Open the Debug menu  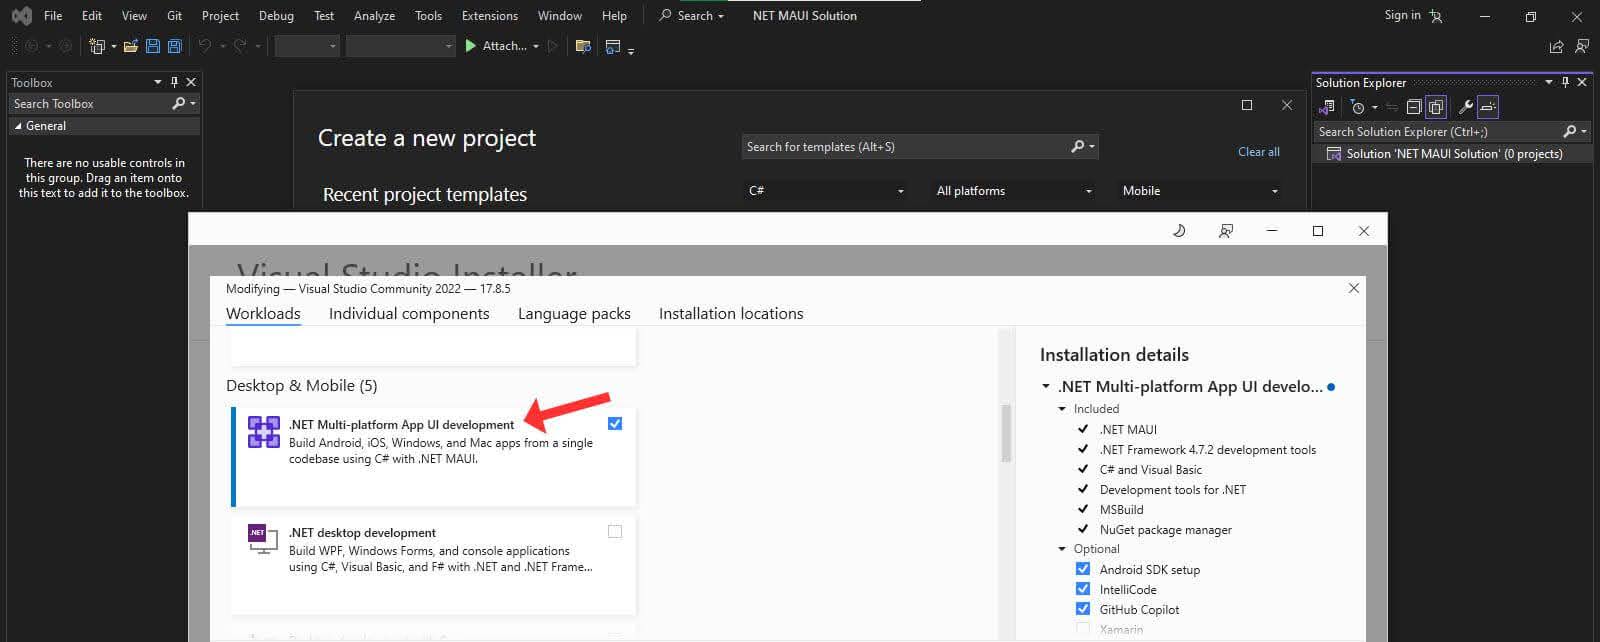276,16
